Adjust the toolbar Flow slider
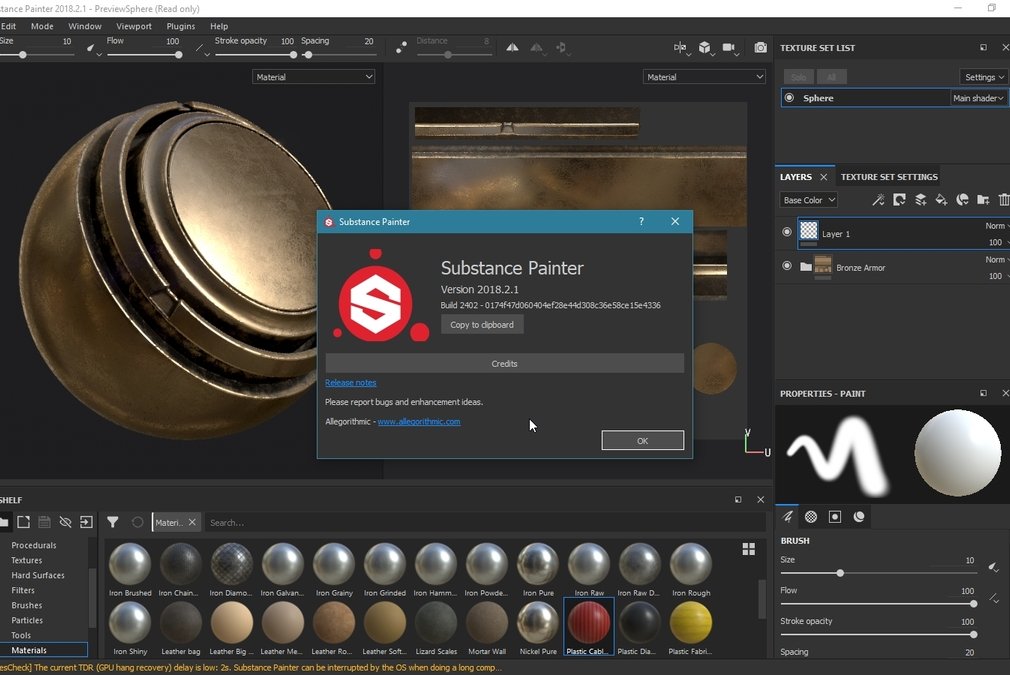The height and width of the screenshot is (675, 1010). [x=144, y=55]
